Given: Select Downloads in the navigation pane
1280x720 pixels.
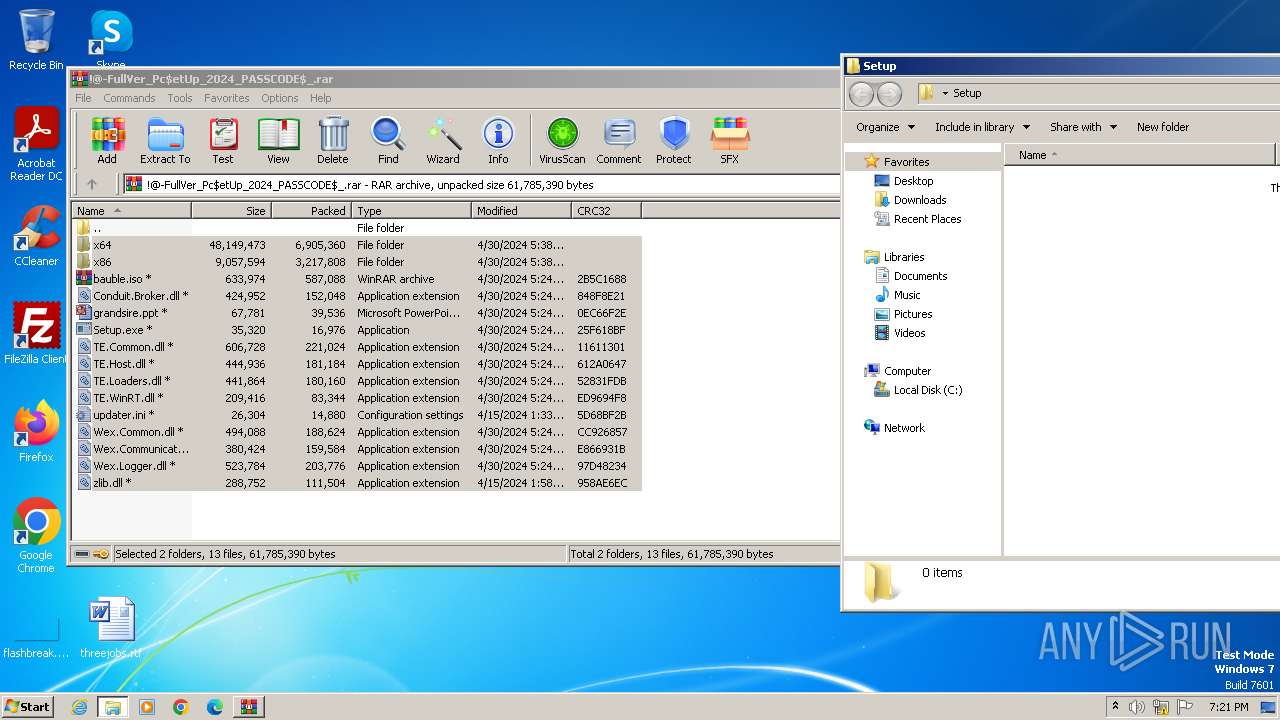Looking at the screenshot, I should click(x=920, y=200).
